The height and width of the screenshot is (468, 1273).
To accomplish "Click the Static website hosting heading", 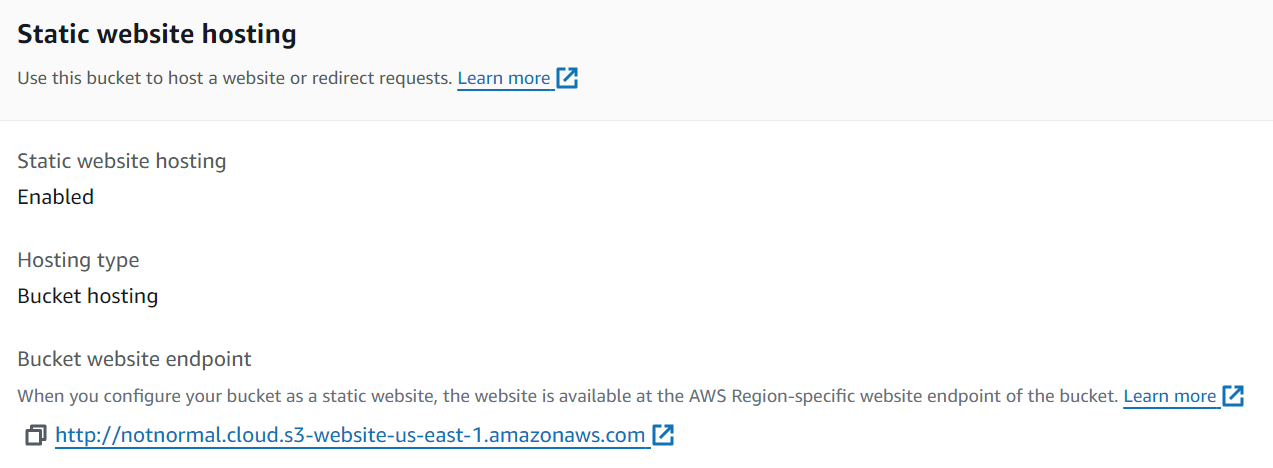I will click(x=157, y=34).
